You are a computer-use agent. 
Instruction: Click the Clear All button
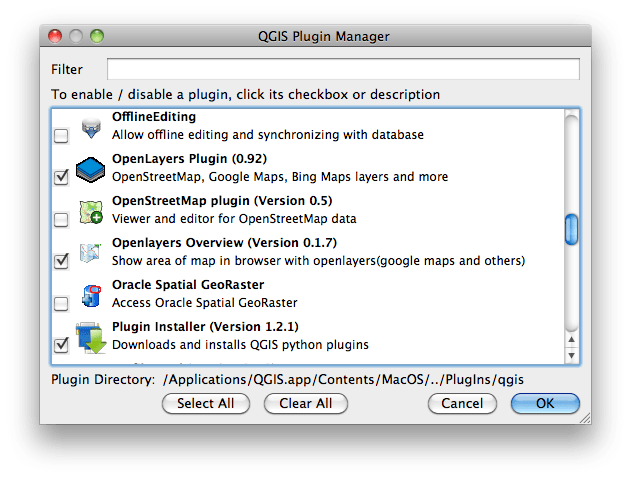pyautogui.click(x=306, y=403)
